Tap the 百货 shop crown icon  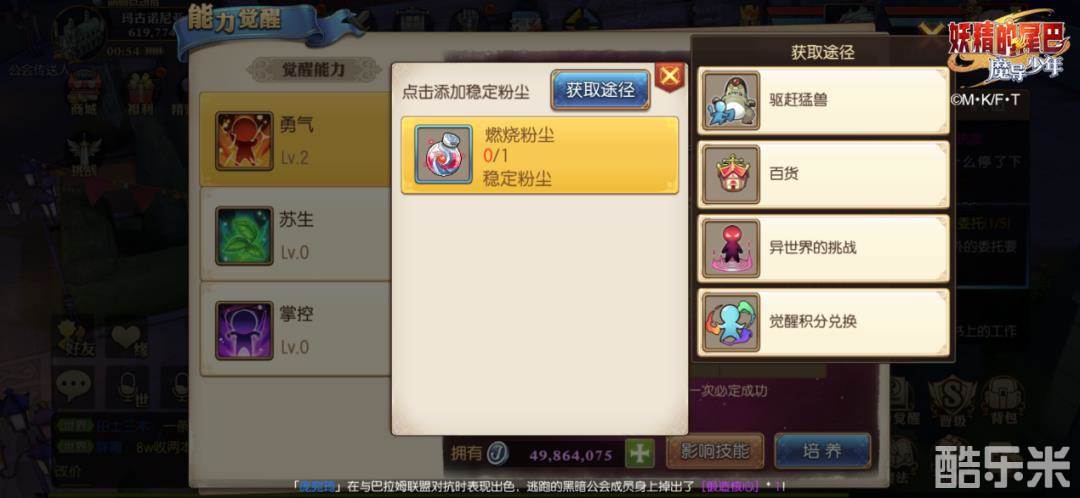coord(730,174)
